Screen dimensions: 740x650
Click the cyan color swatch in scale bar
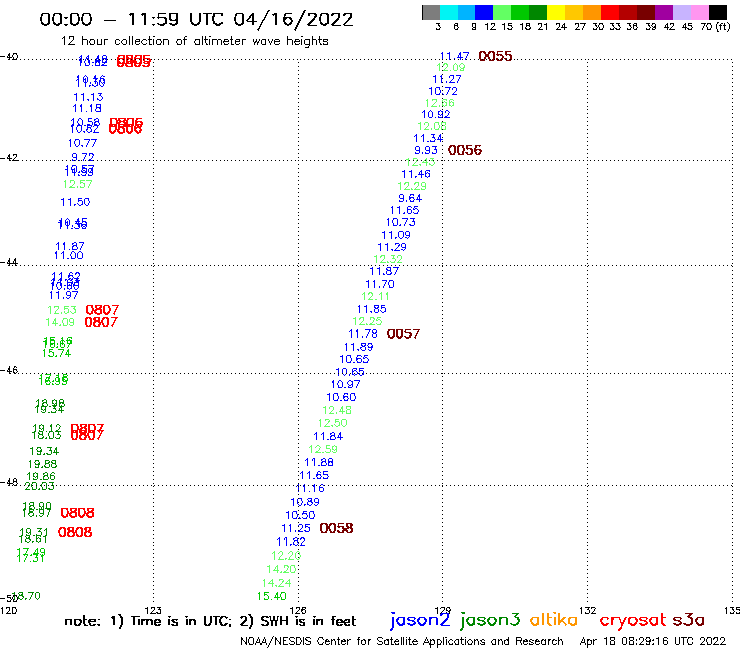(x=449, y=12)
